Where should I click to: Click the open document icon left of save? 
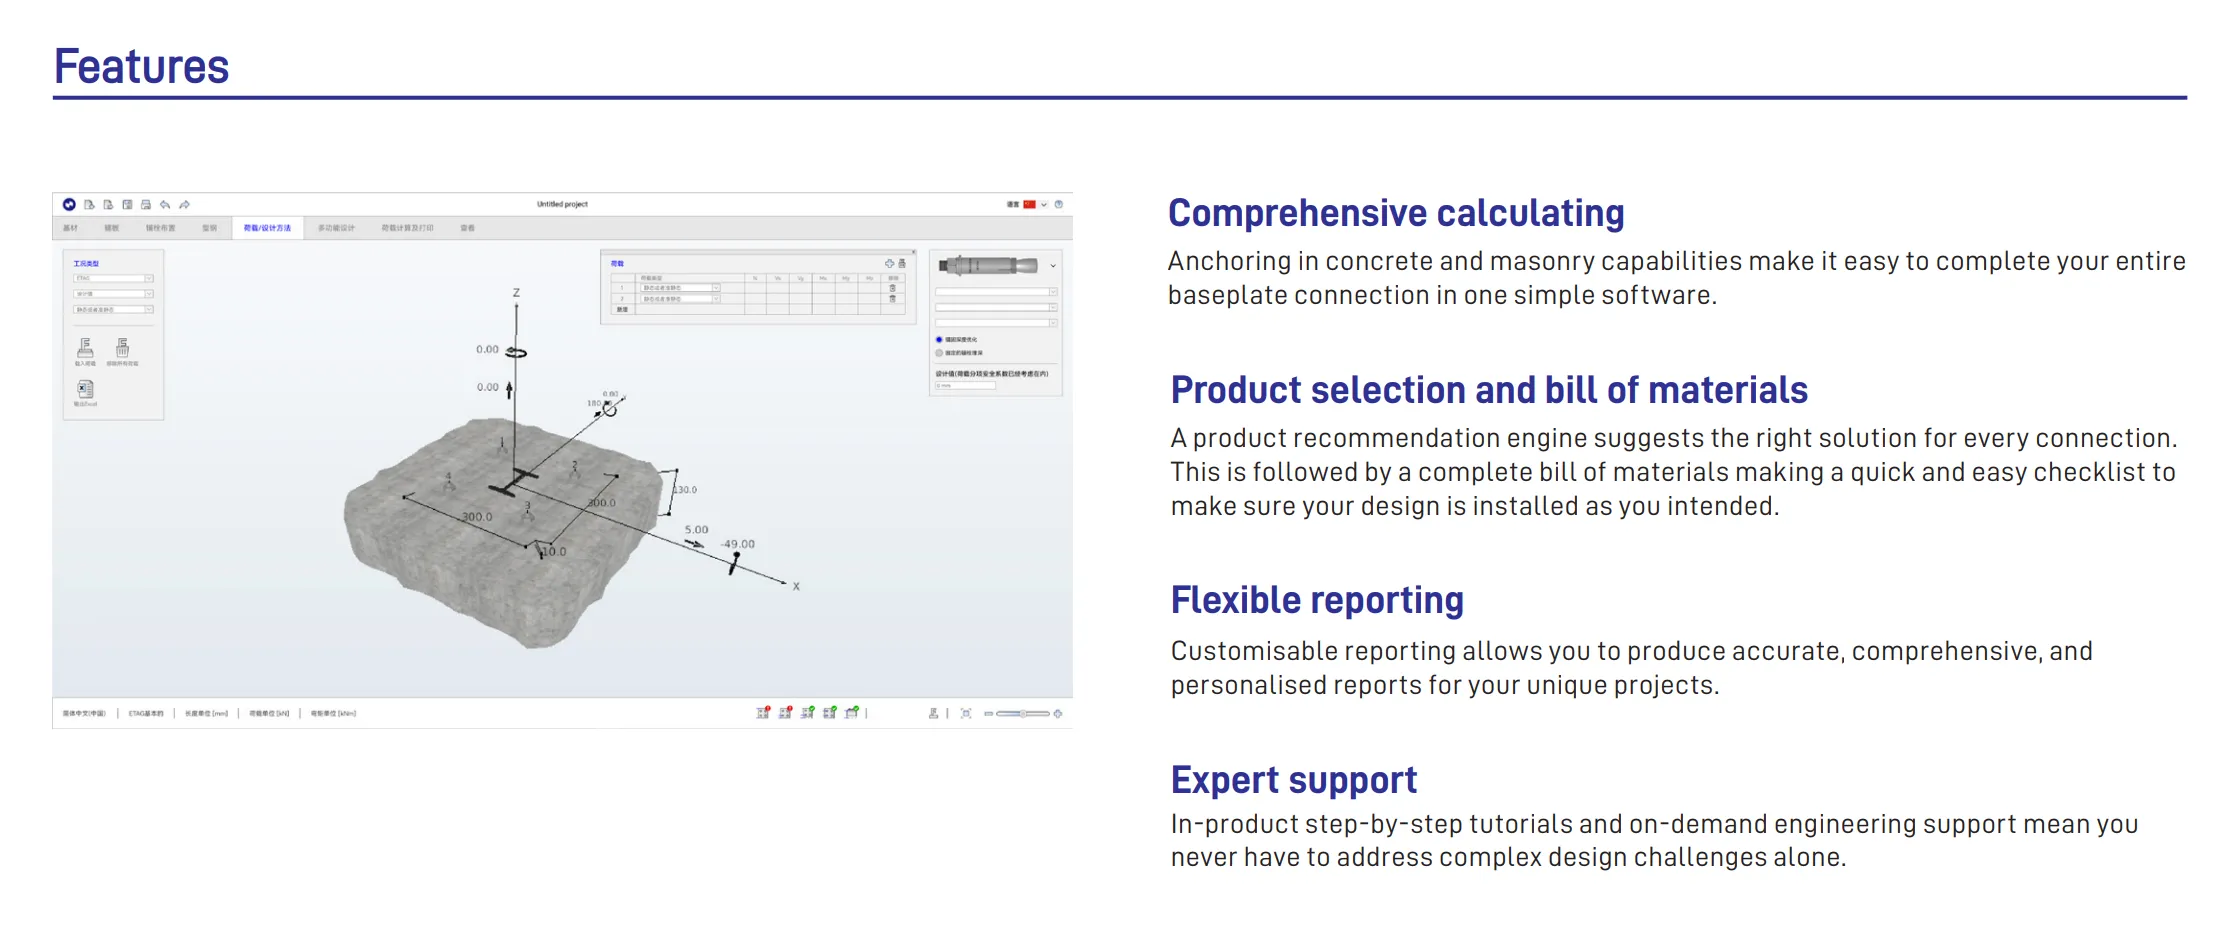(x=108, y=204)
